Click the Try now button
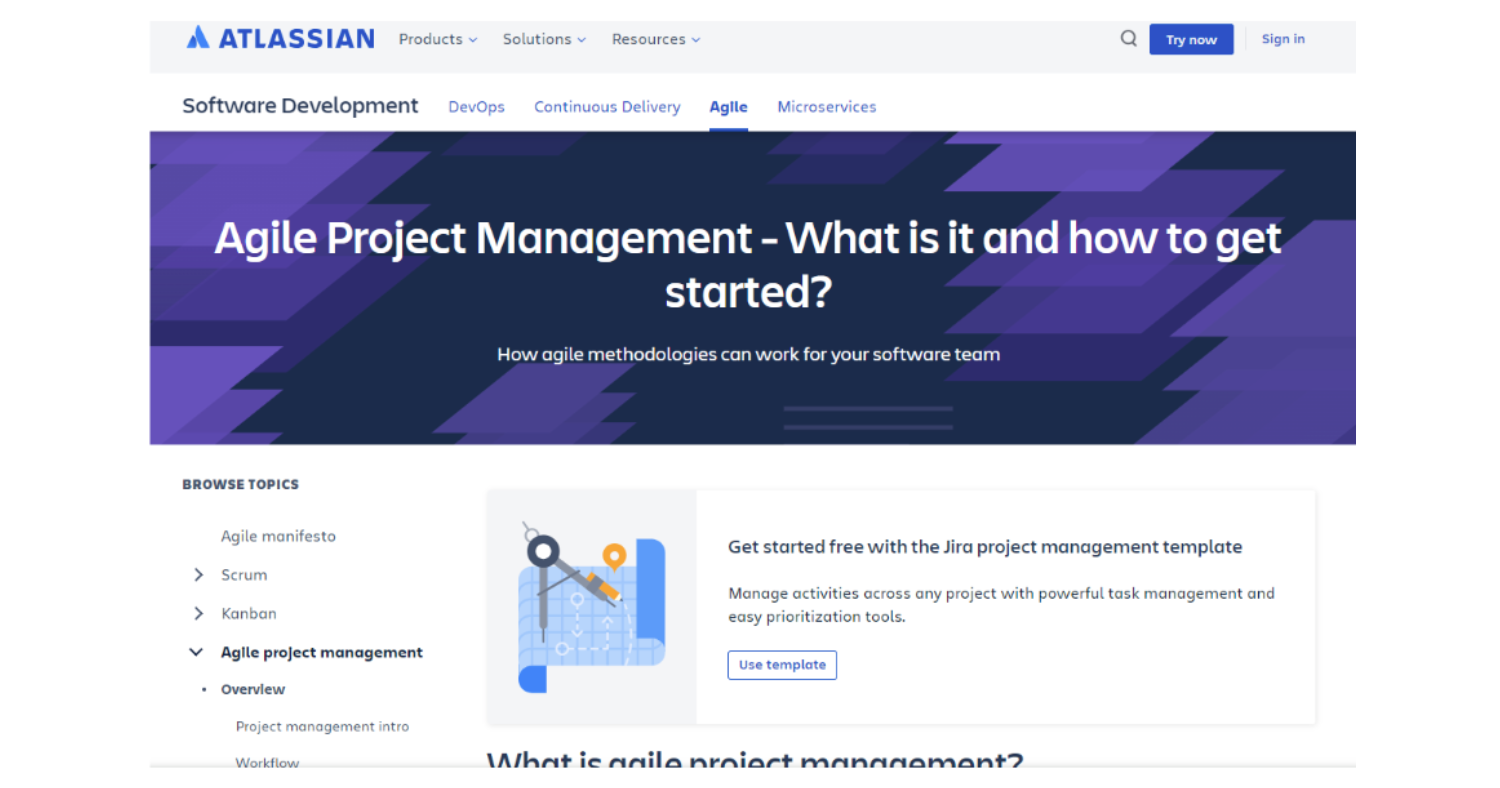Screen dimensions: 1500x788 tap(1191, 39)
